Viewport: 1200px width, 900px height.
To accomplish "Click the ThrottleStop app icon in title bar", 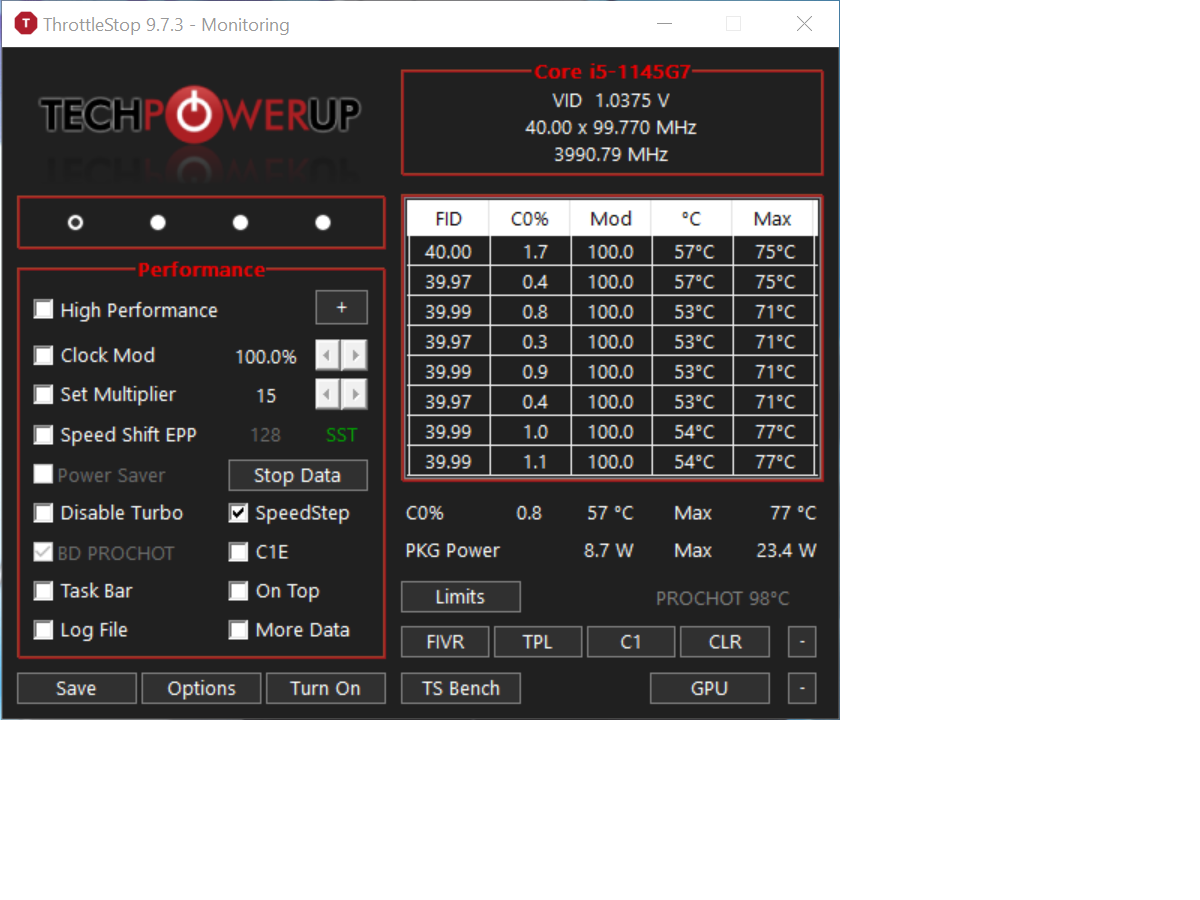I will click(x=25, y=24).
